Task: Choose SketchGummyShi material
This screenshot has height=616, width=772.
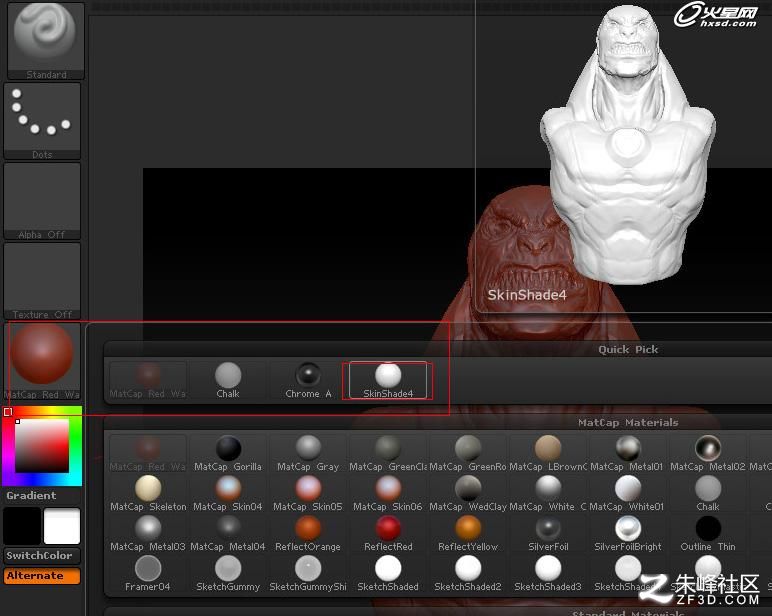Action: tap(308, 574)
